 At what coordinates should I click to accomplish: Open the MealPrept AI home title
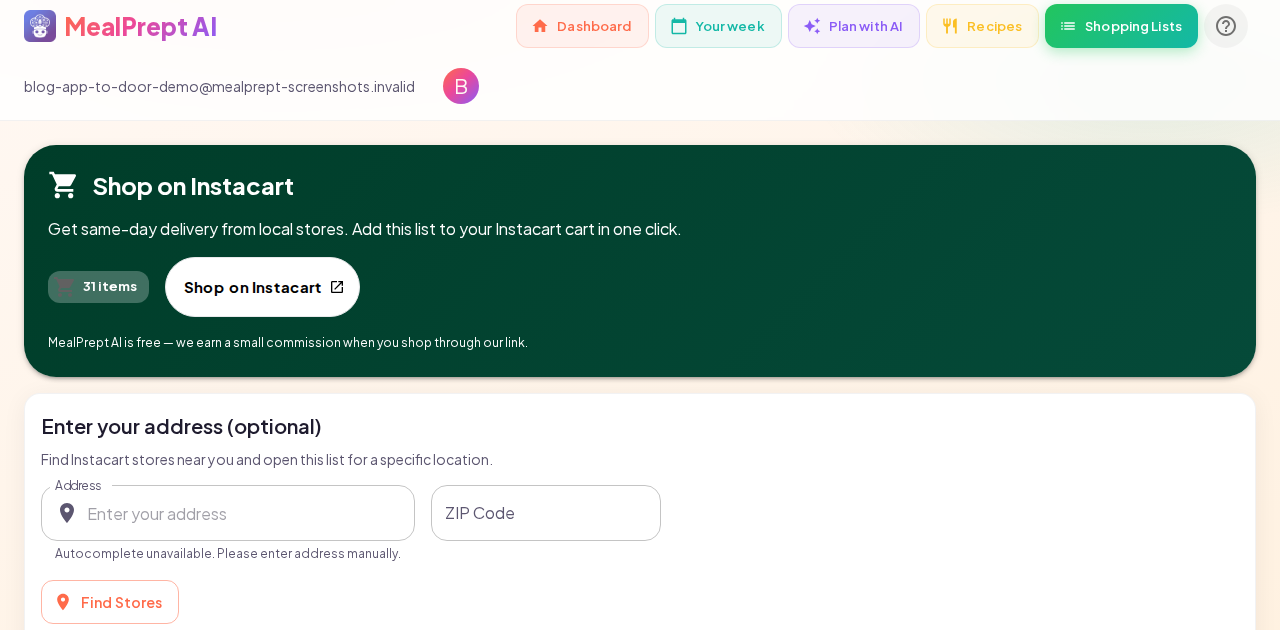[x=140, y=26]
